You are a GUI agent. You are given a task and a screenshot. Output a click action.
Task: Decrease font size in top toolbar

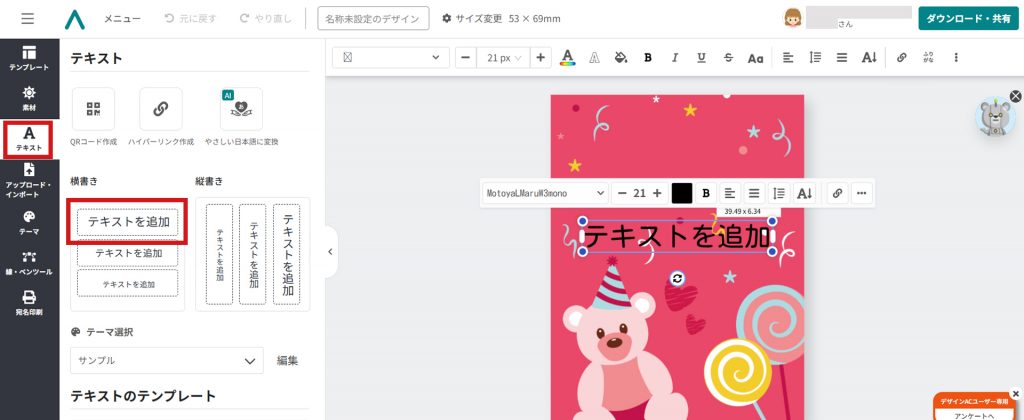coord(466,57)
